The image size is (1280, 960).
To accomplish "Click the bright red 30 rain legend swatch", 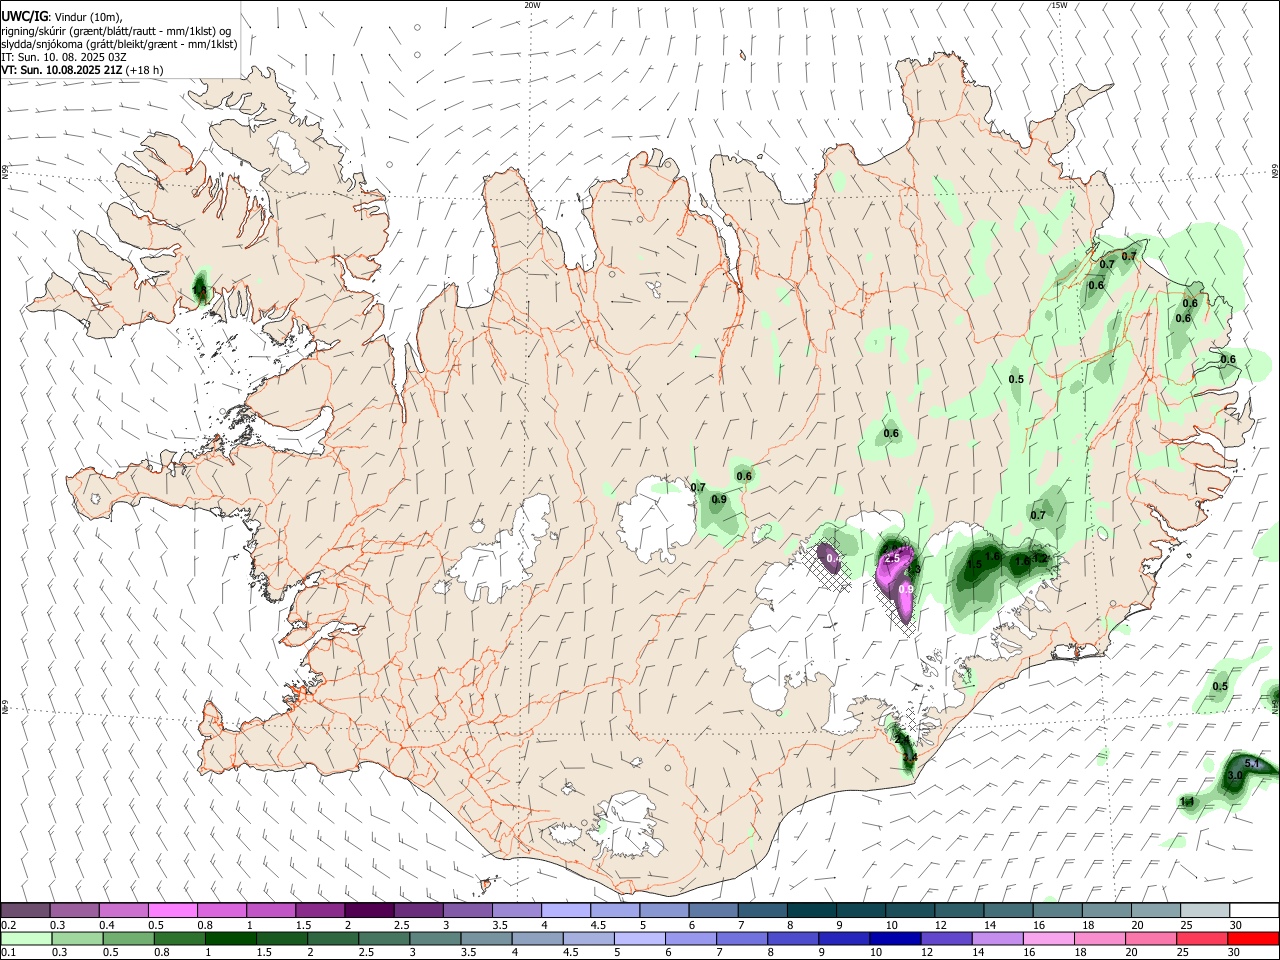I will point(1253,938).
